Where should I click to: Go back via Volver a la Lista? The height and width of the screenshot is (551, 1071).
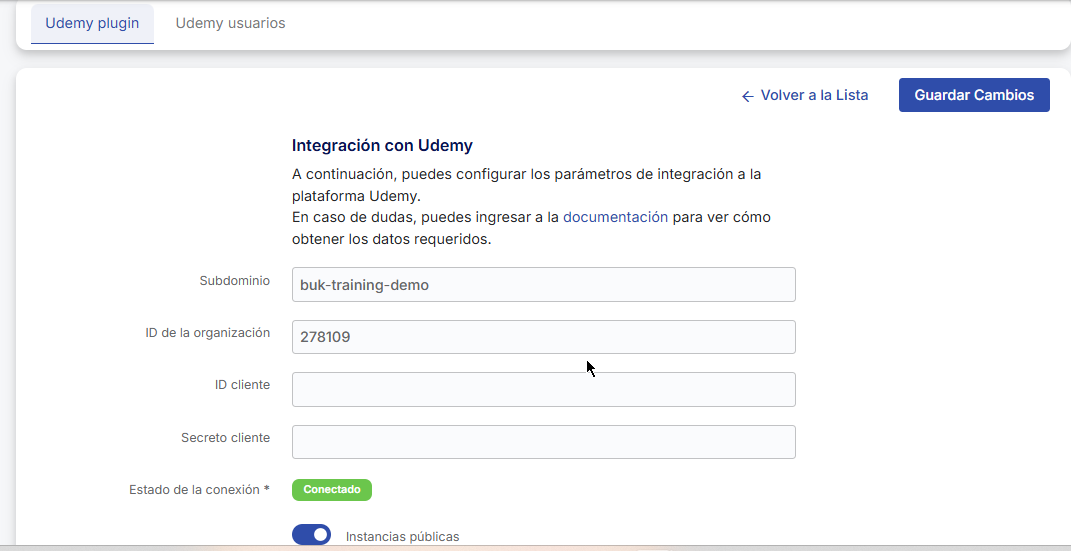(805, 96)
